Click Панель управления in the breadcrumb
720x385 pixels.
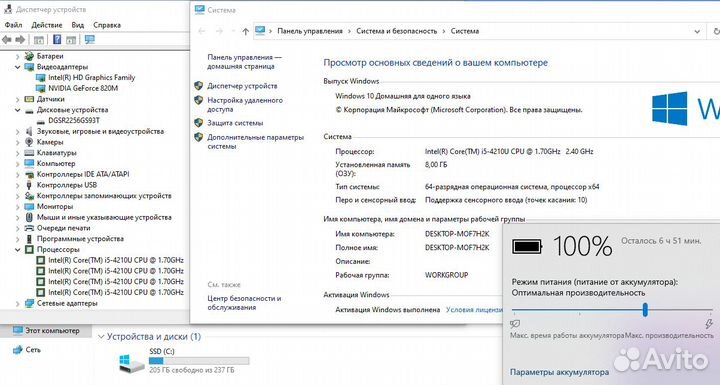(x=310, y=31)
